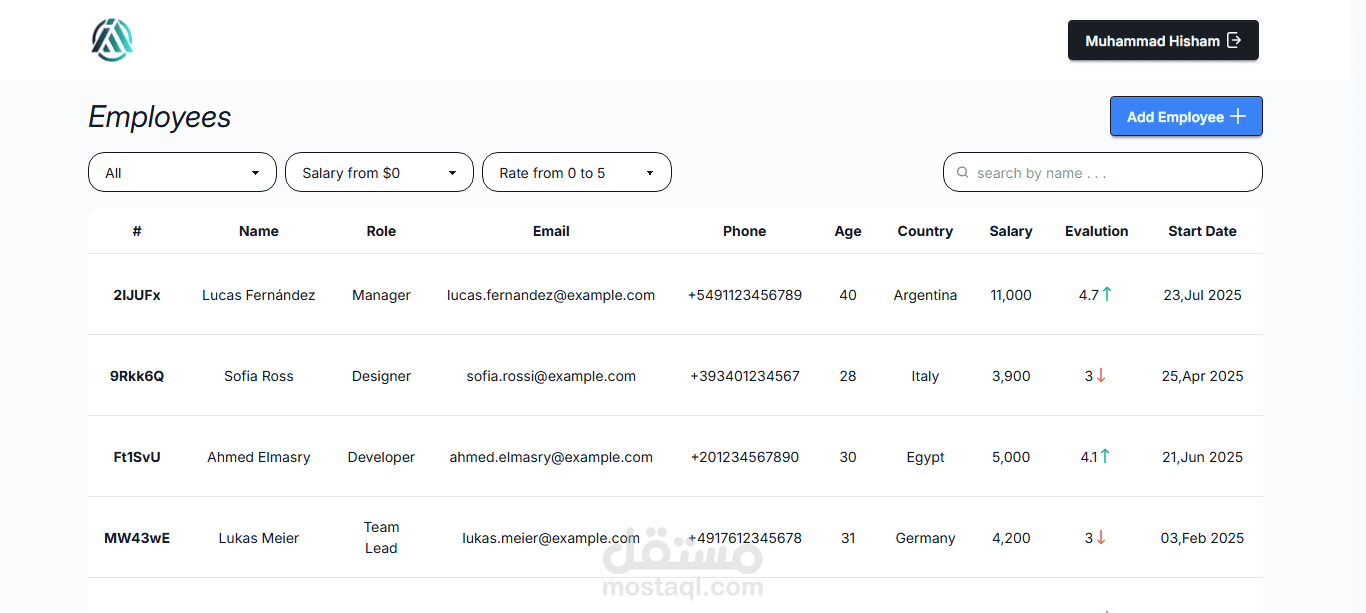Click the Name column header
The image size is (1366, 613).
coord(258,231)
